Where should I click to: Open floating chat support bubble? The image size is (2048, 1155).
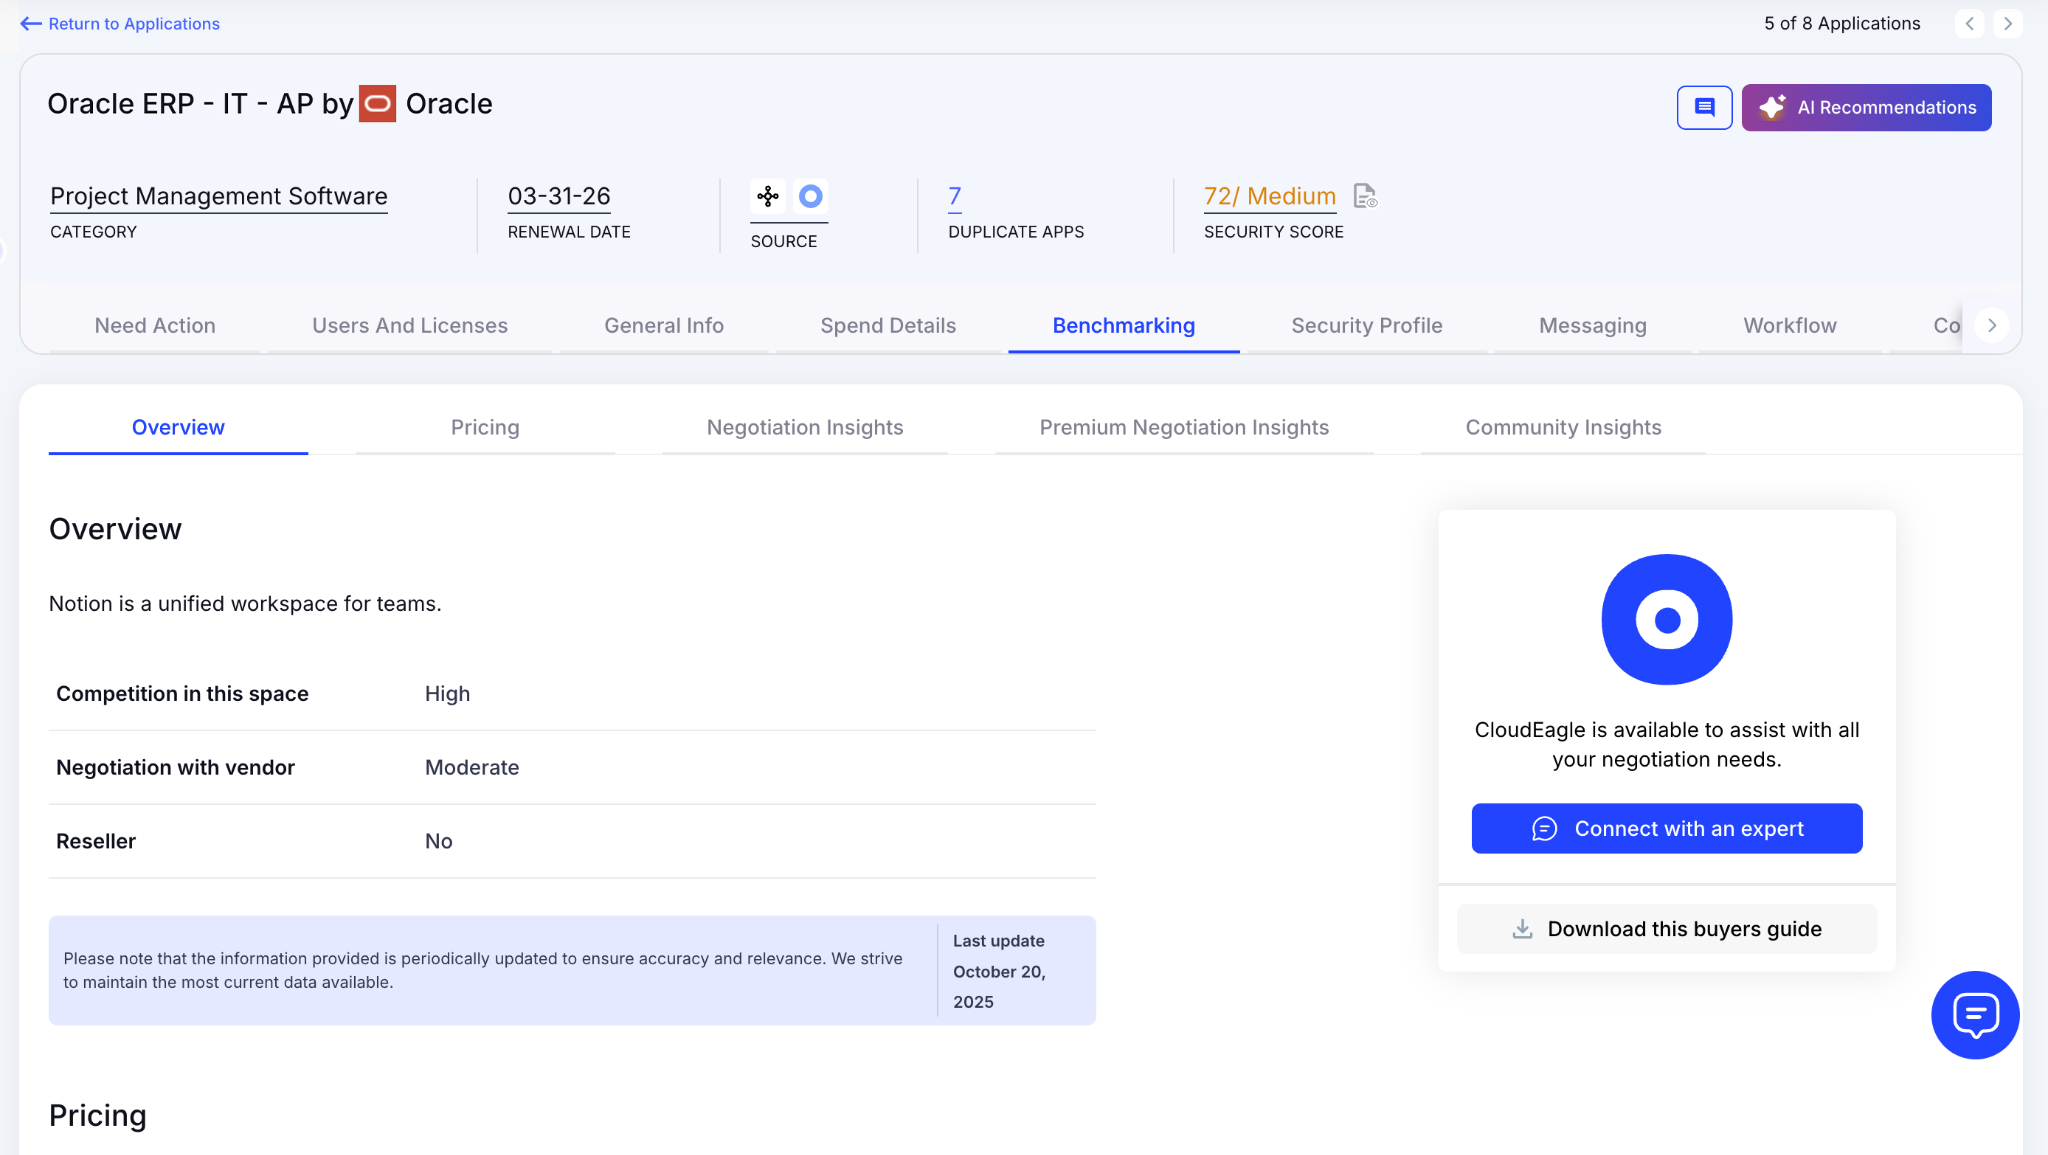(1974, 1014)
